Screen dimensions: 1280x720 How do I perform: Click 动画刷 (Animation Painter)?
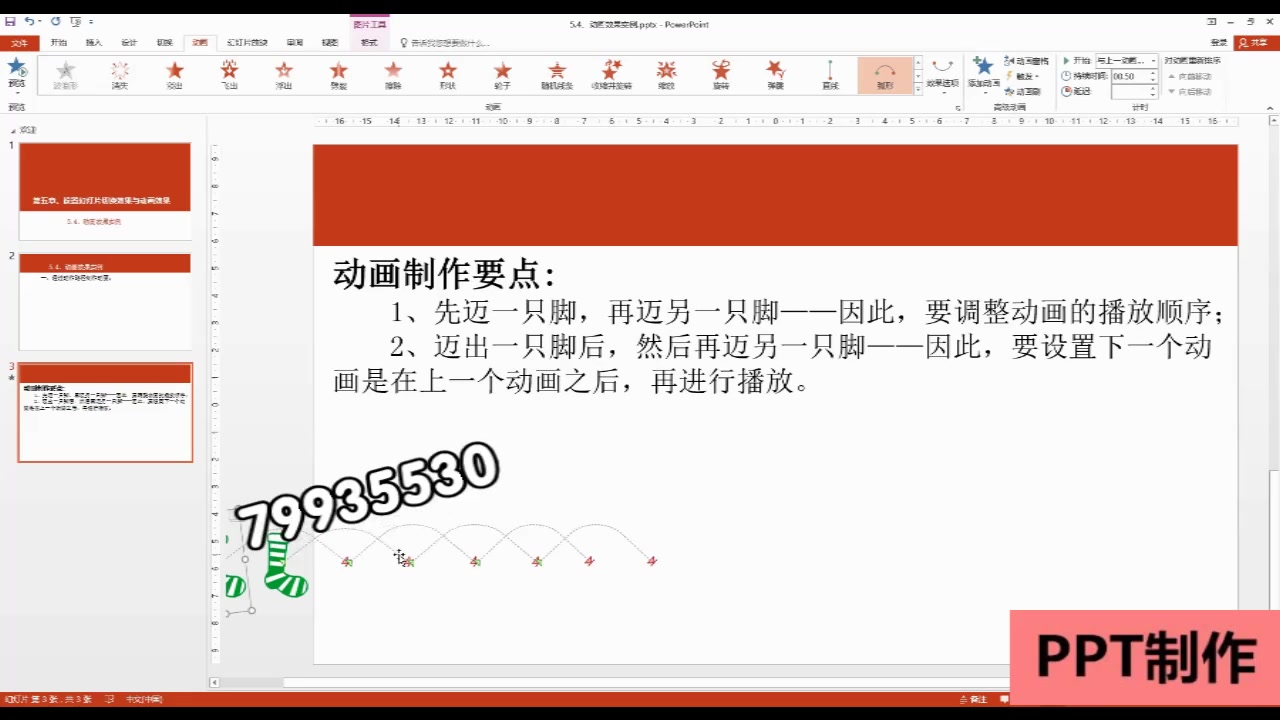coord(1024,91)
